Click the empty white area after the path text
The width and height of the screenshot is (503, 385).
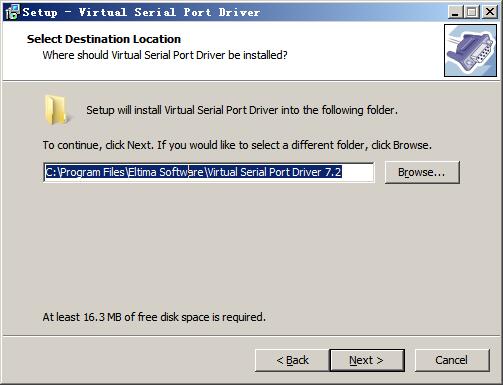point(357,172)
